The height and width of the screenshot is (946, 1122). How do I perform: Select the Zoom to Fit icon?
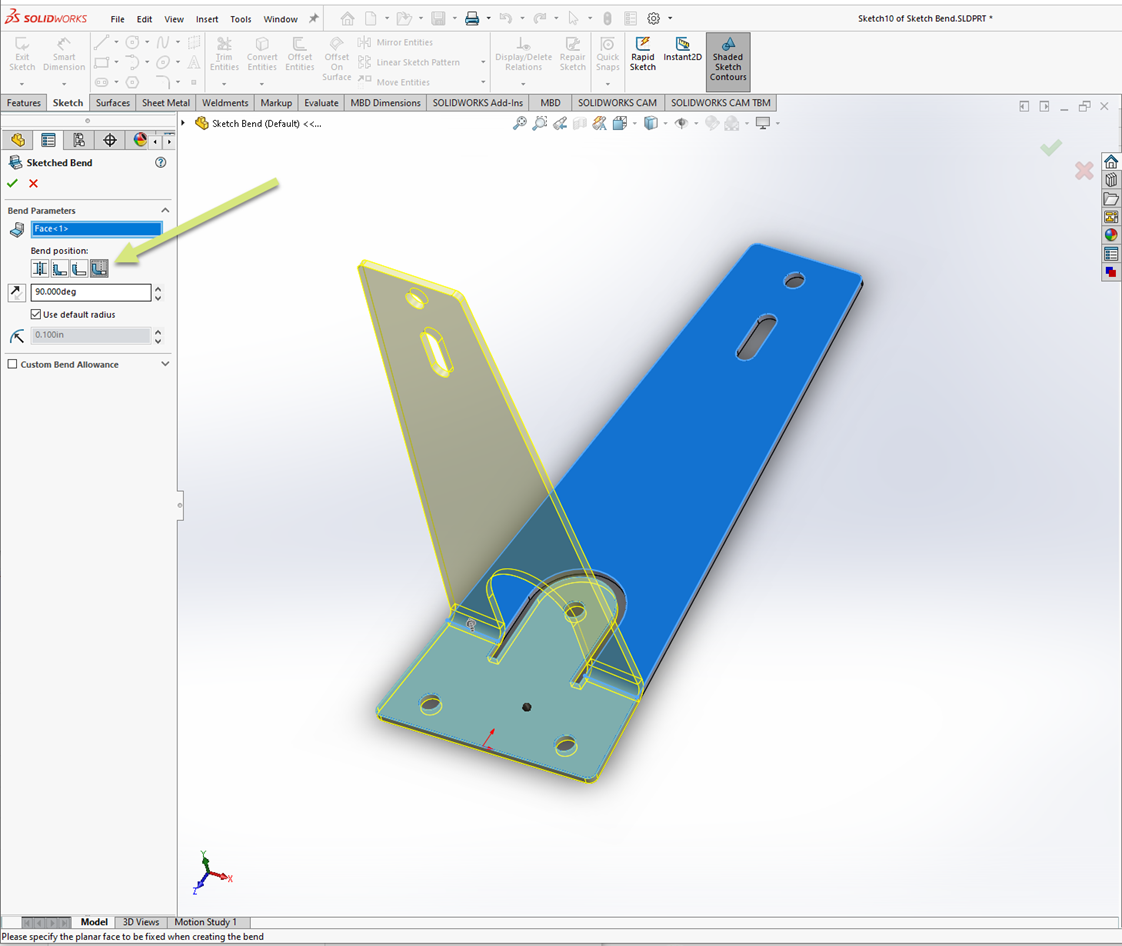point(521,123)
